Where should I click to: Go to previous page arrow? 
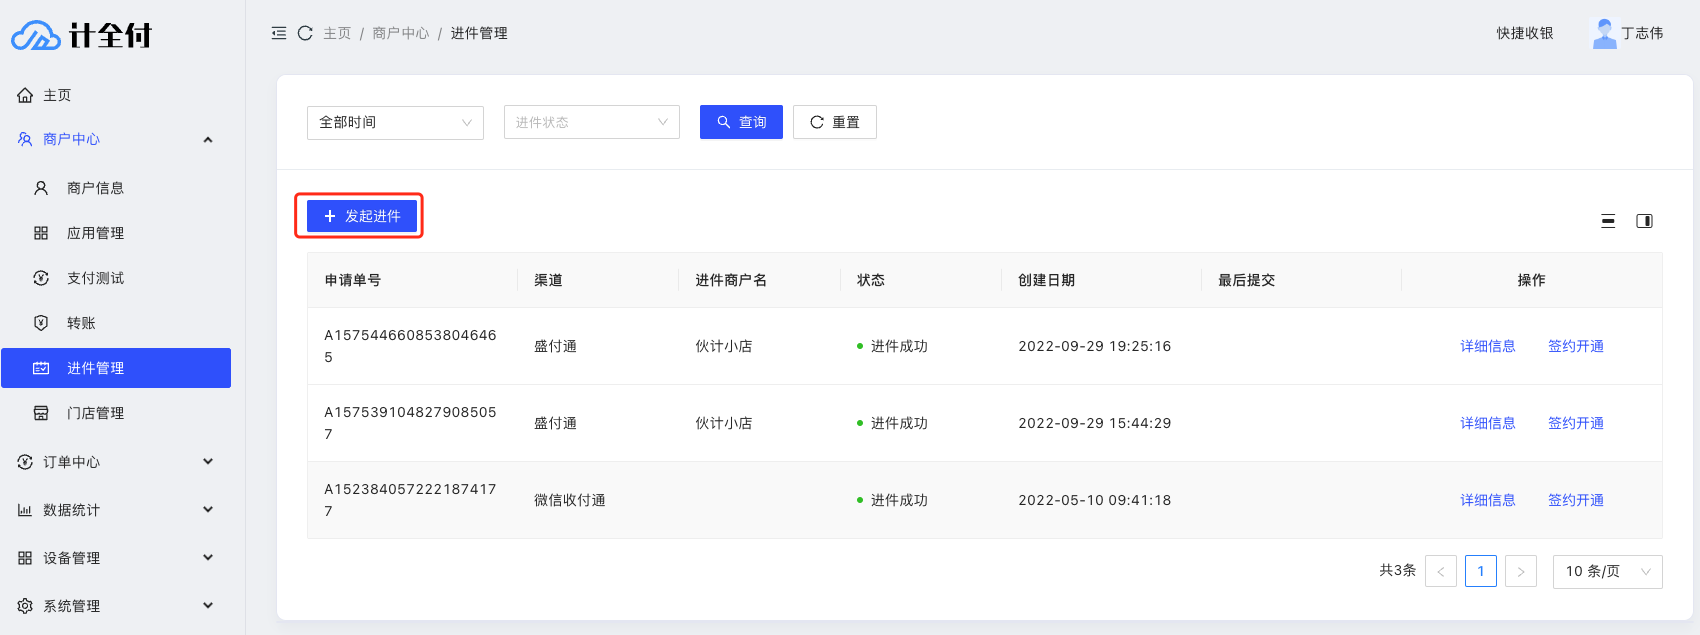click(x=1441, y=571)
